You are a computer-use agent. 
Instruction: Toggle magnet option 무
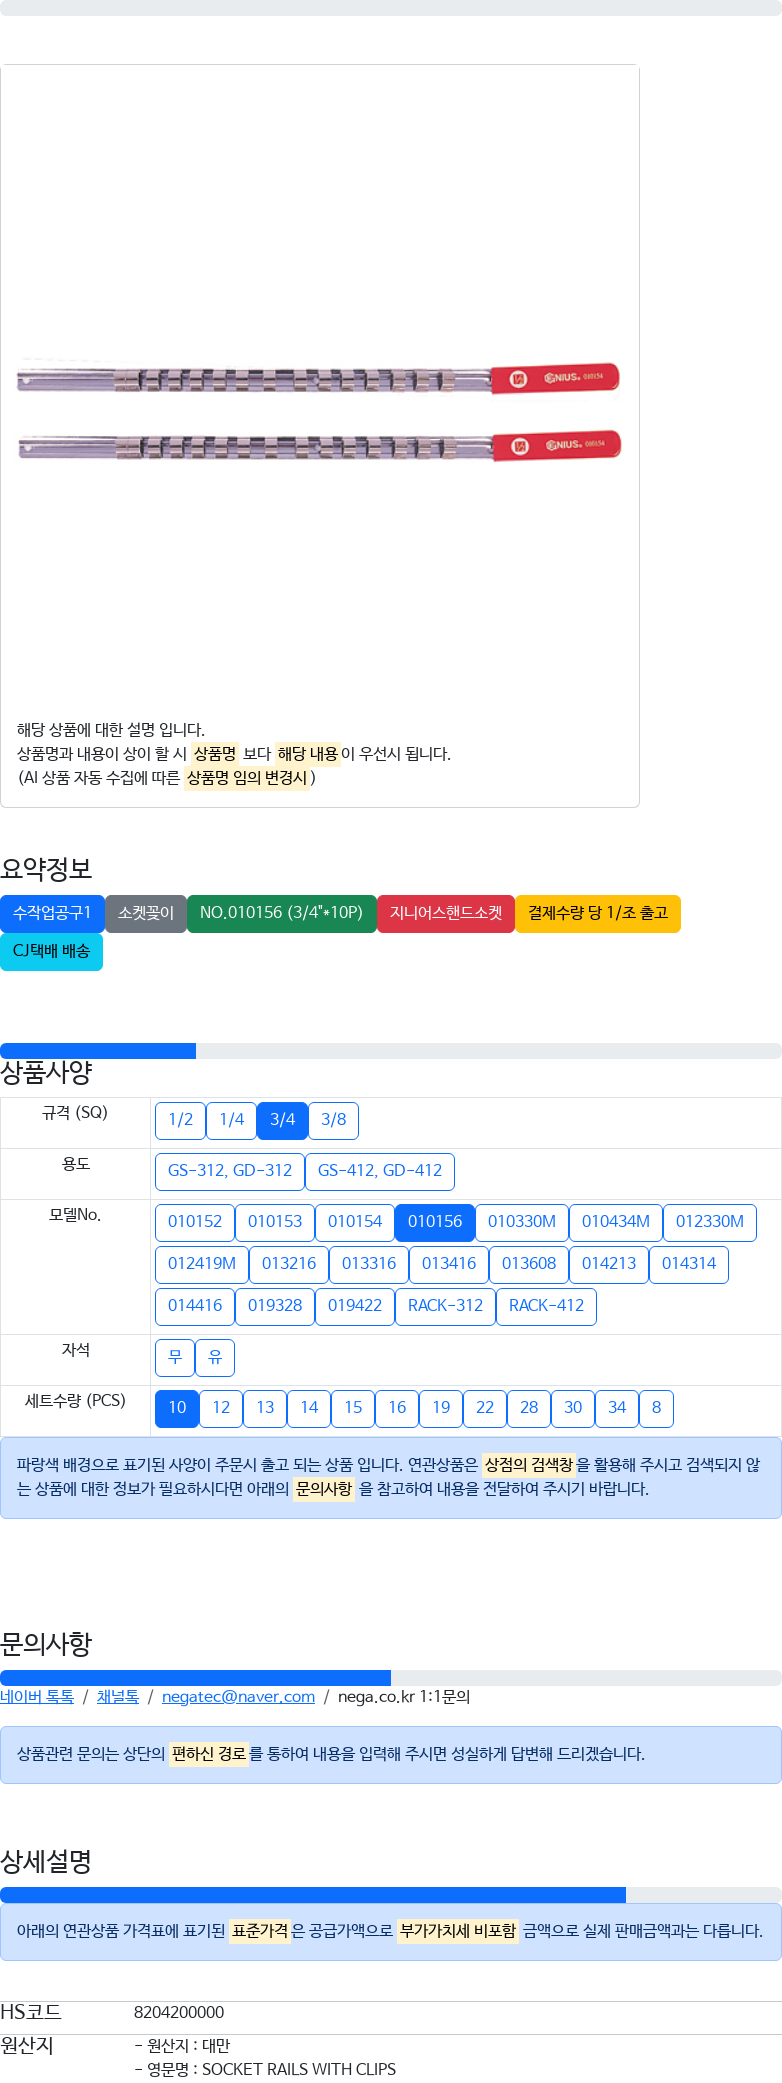(175, 1358)
